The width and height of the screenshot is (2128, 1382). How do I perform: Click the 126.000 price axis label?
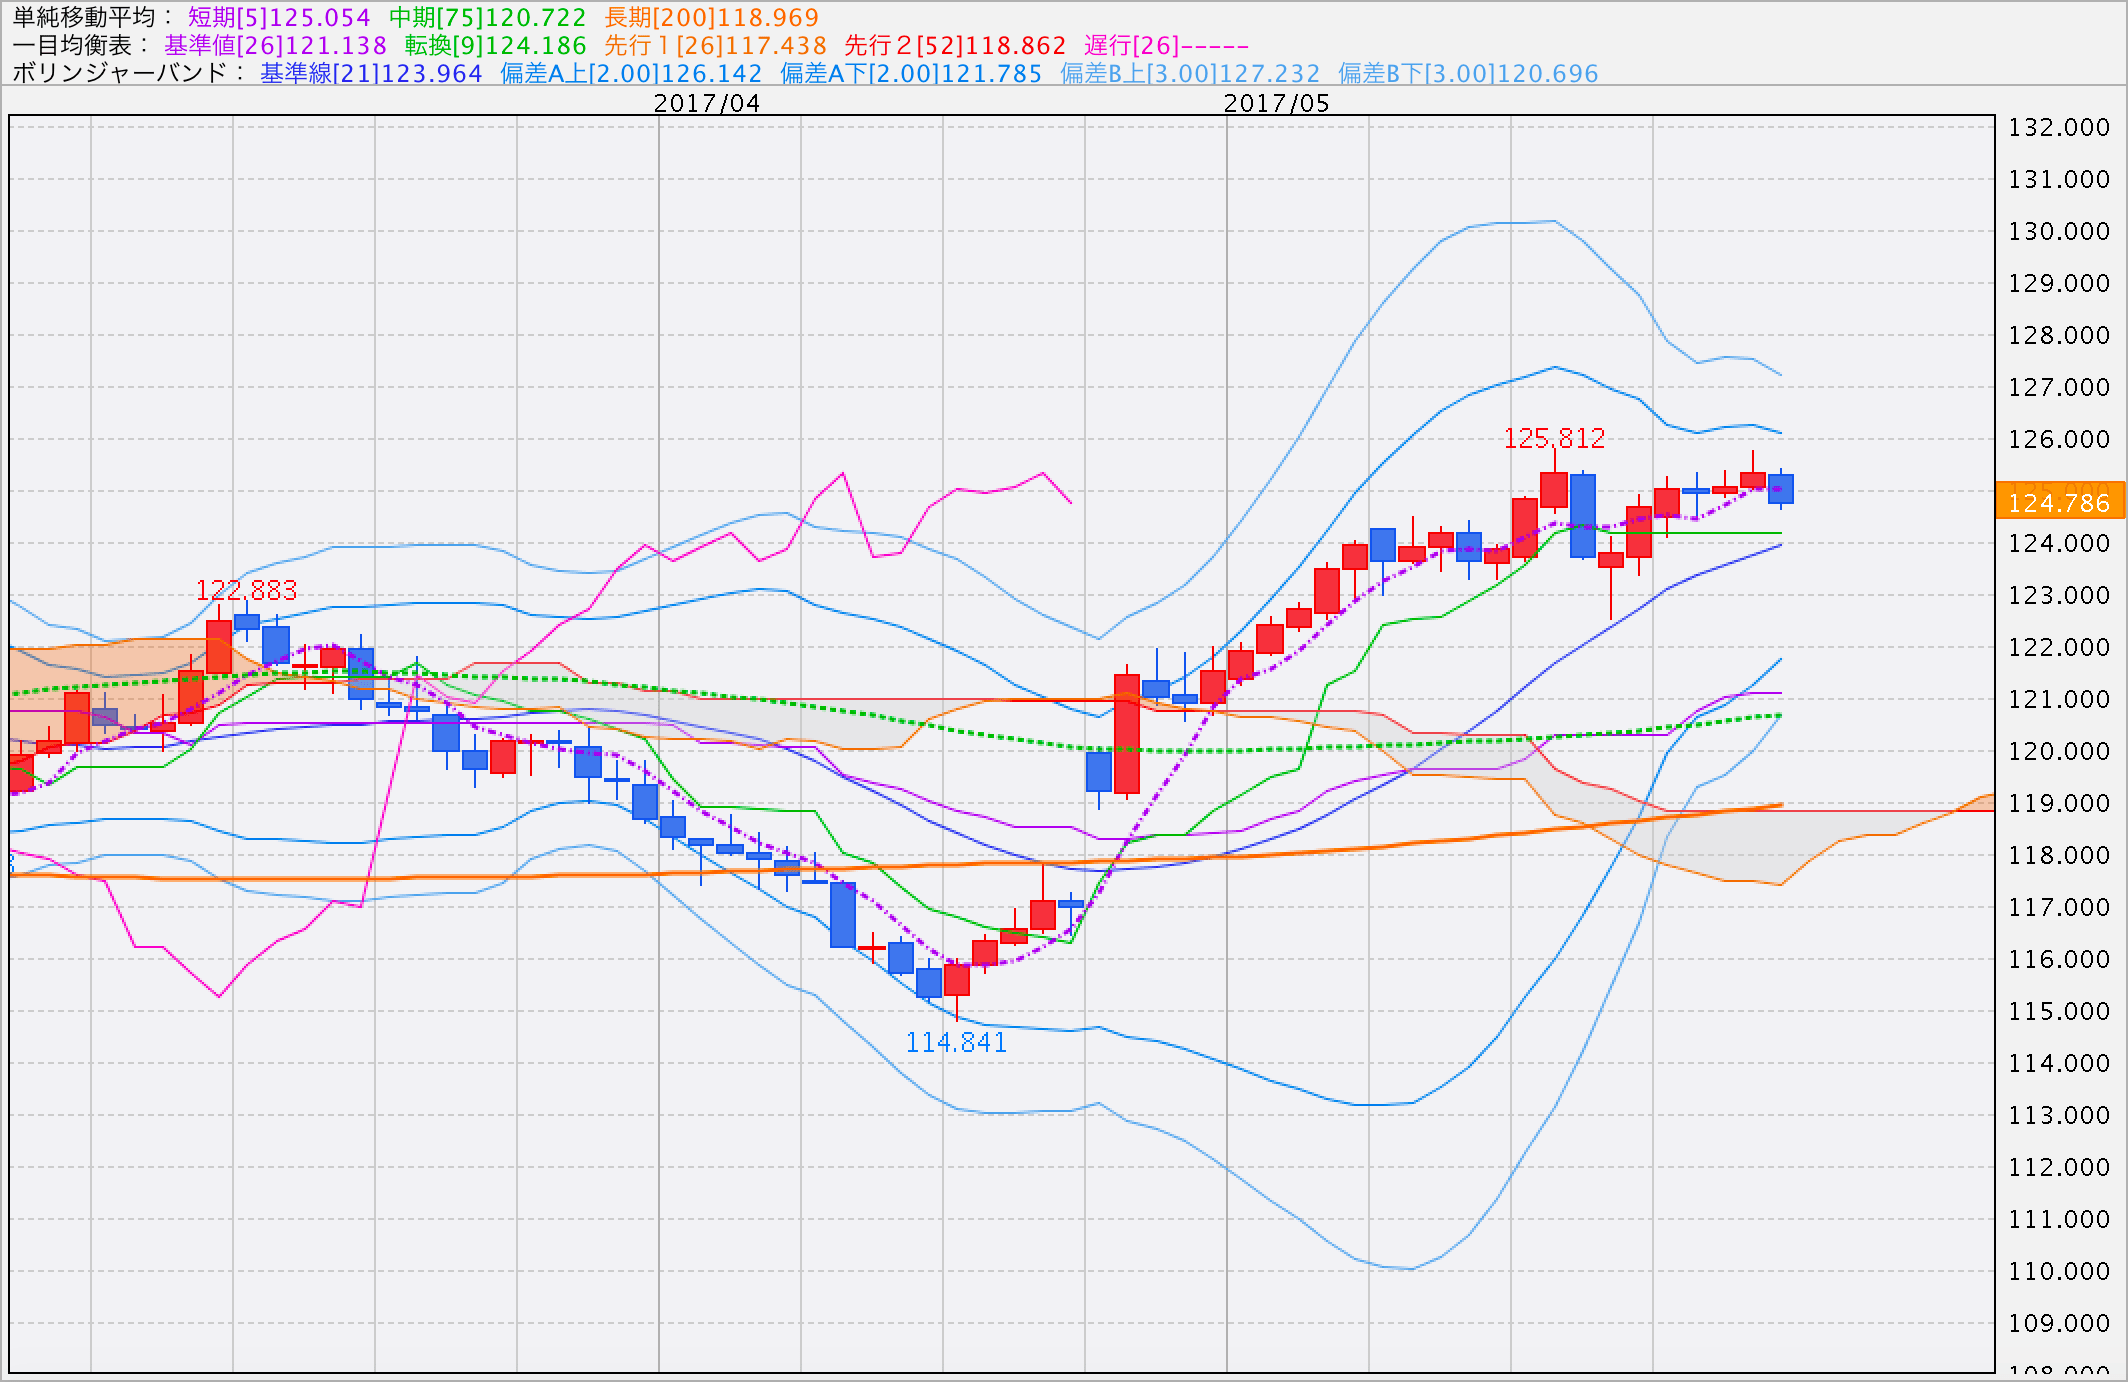[x=2059, y=439]
